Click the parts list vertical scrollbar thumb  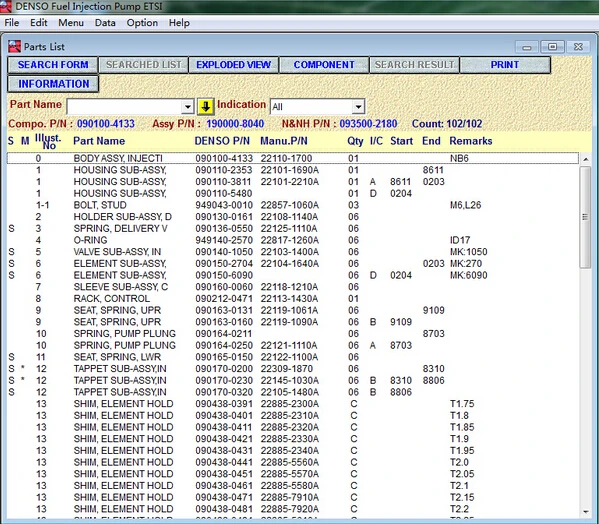[585, 217]
